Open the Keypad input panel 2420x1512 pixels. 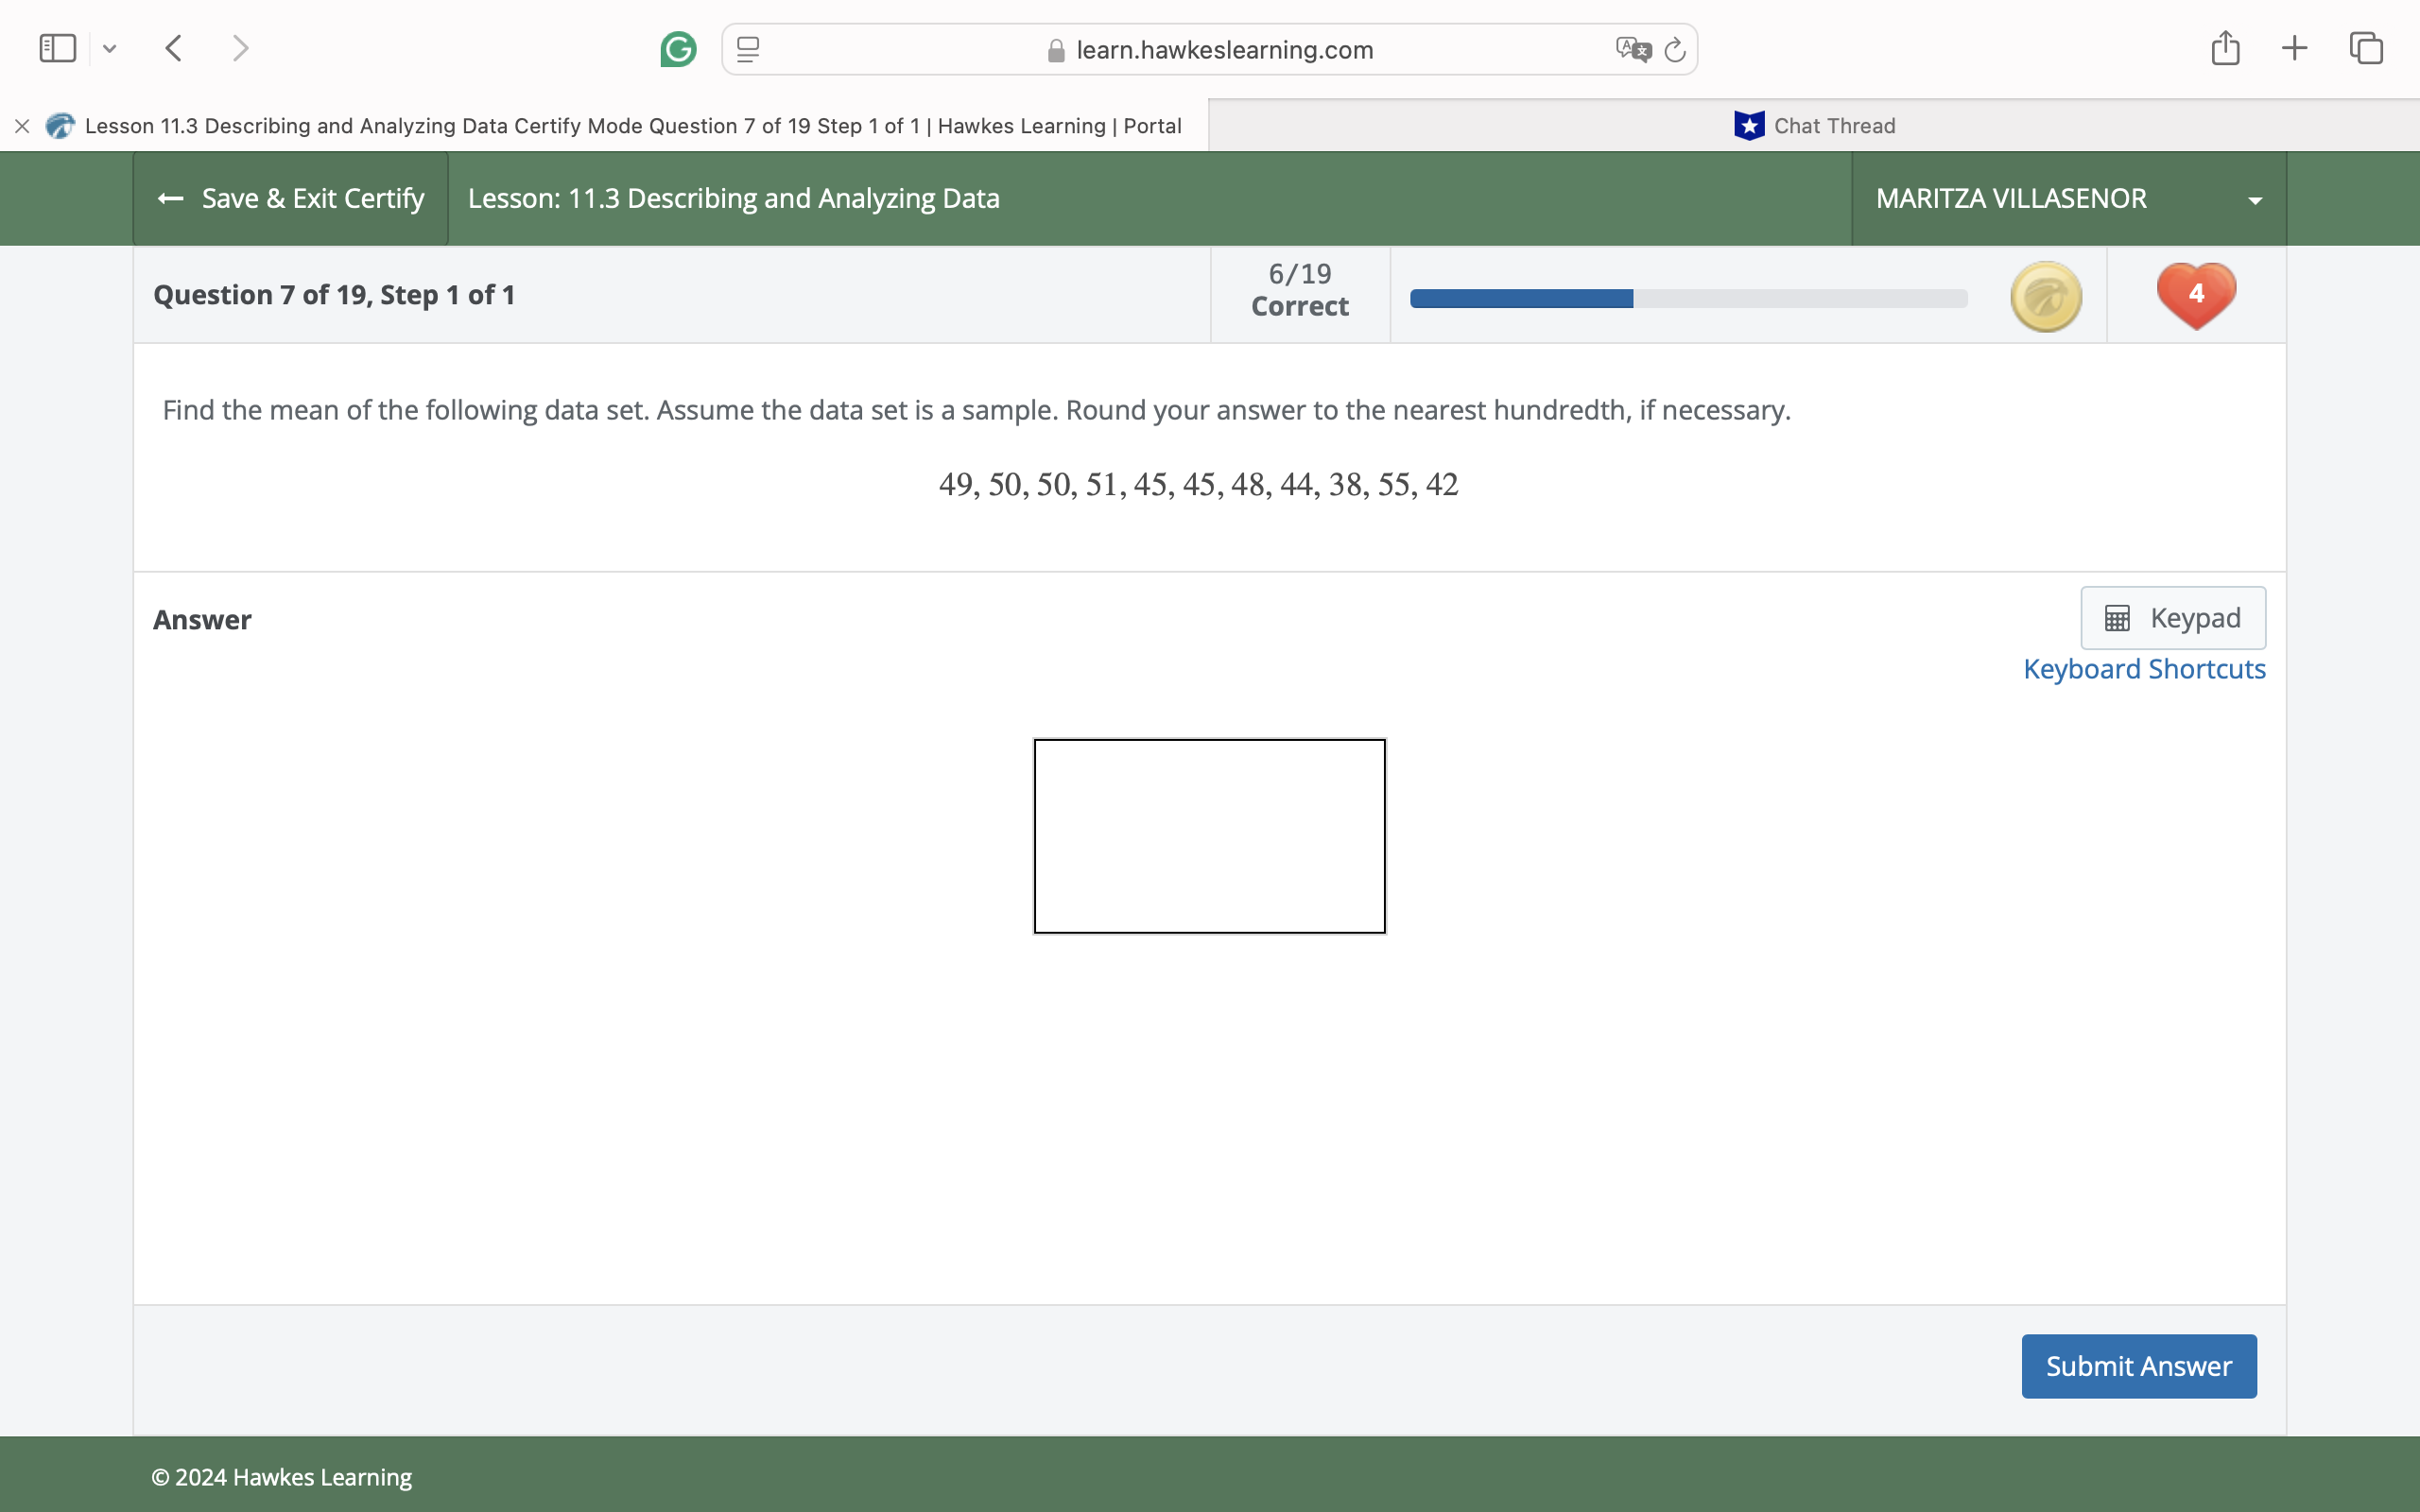(2172, 617)
